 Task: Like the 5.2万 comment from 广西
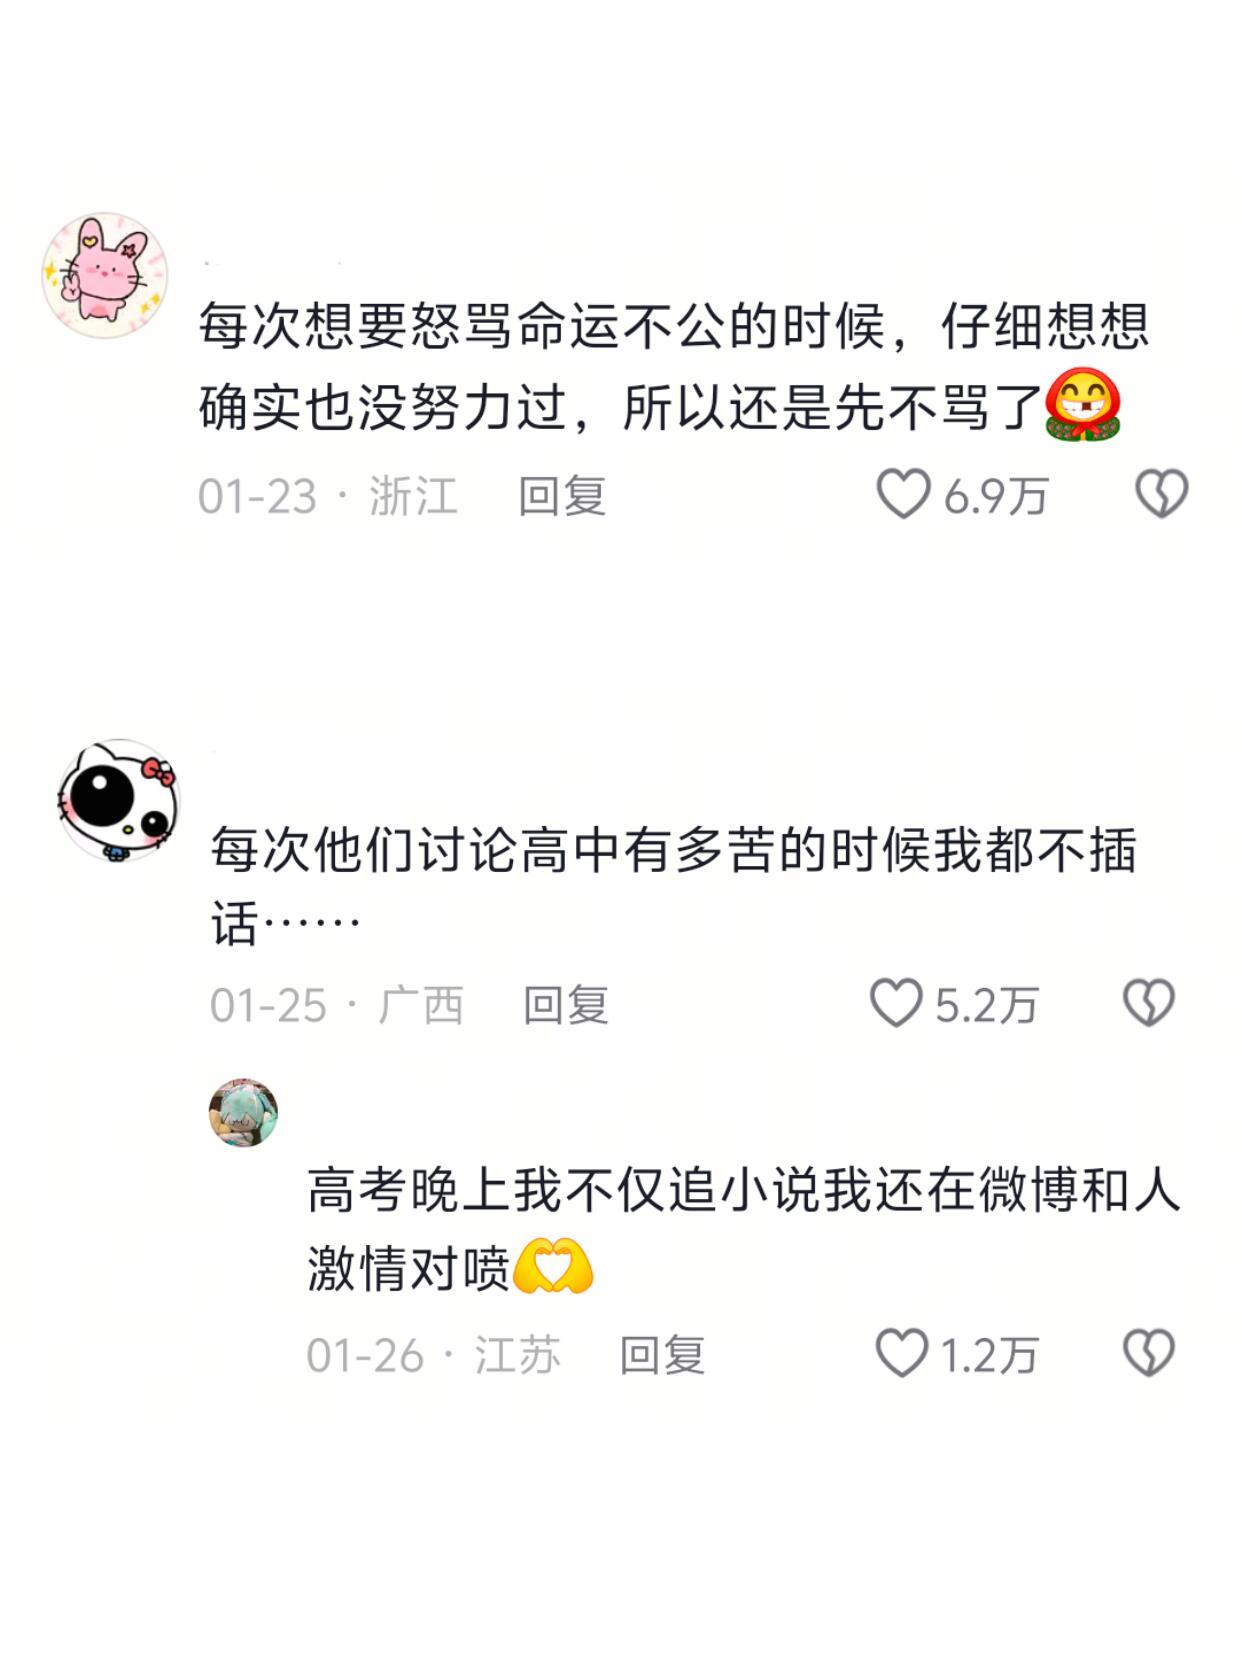tap(895, 1003)
